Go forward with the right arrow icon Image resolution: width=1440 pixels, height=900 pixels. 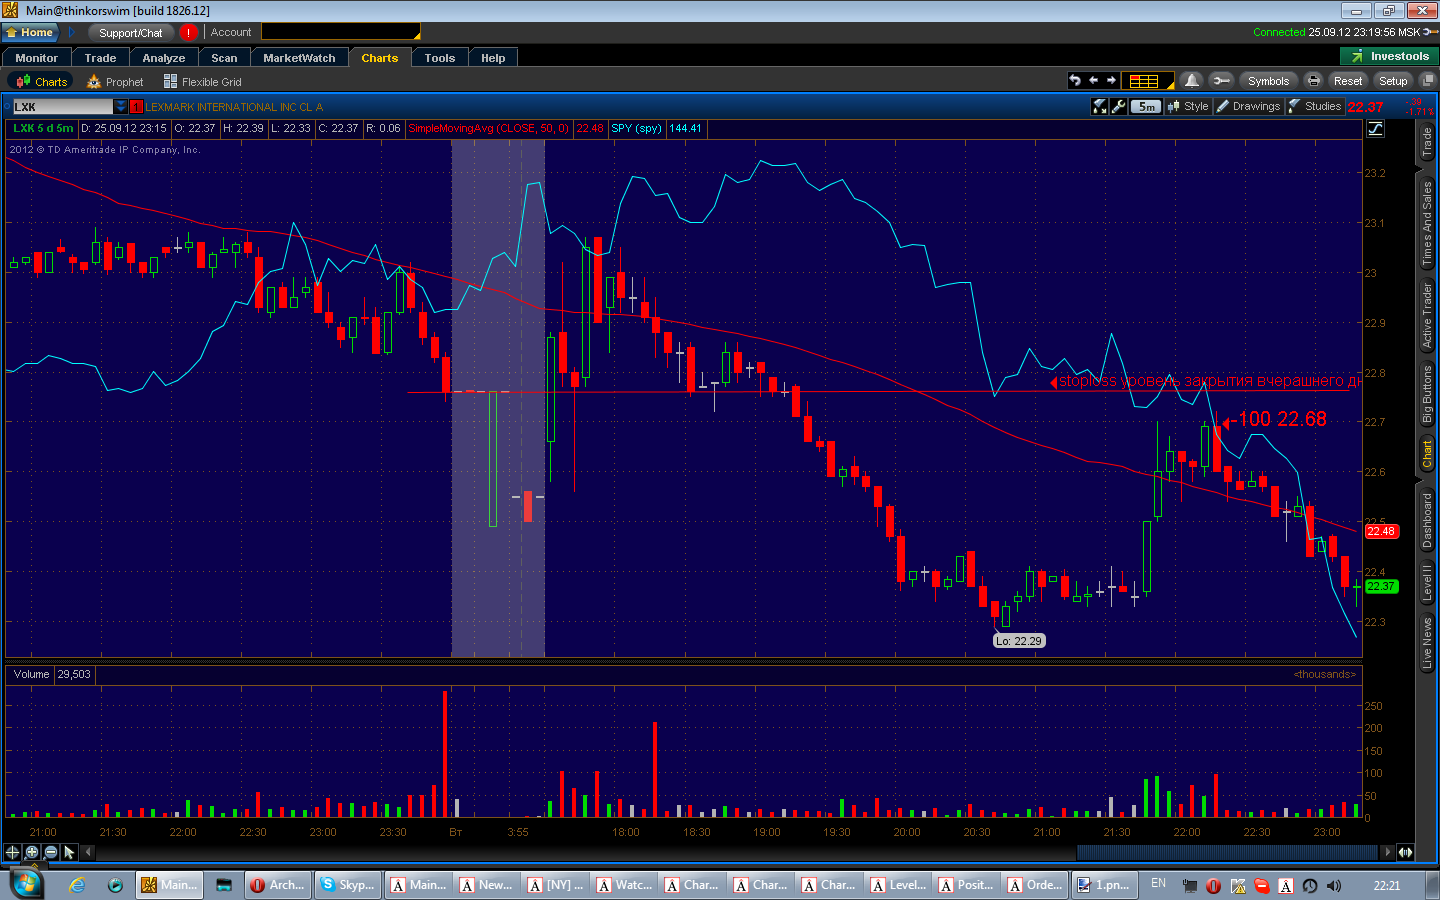click(1111, 81)
